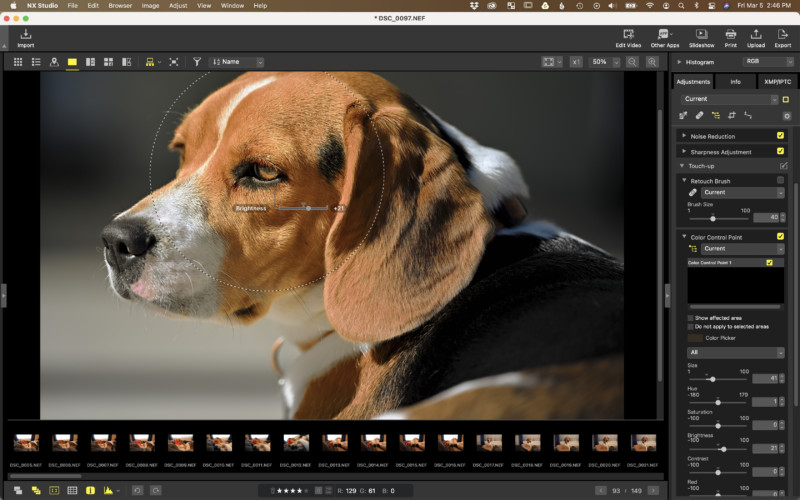Expand Noise Reduction section
800x500 pixels.
coord(684,136)
